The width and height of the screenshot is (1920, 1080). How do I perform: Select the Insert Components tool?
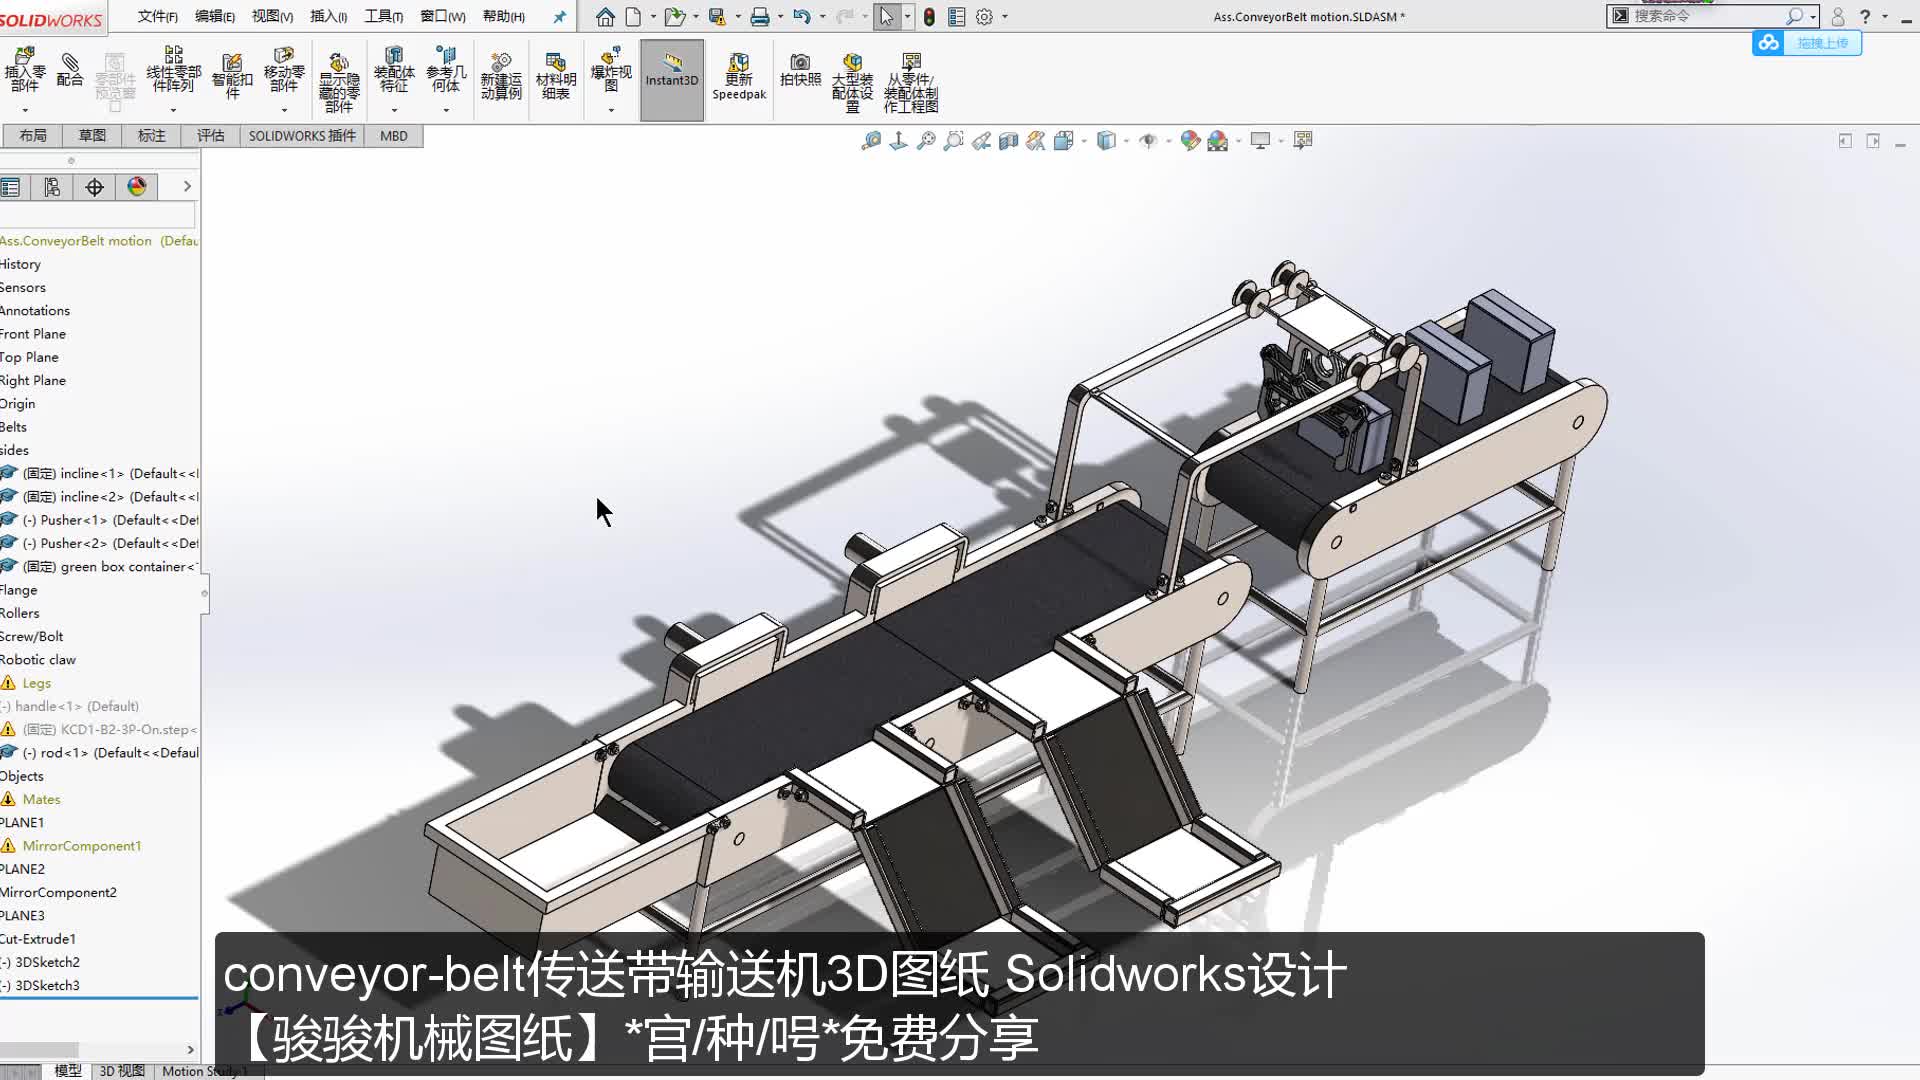24,73
